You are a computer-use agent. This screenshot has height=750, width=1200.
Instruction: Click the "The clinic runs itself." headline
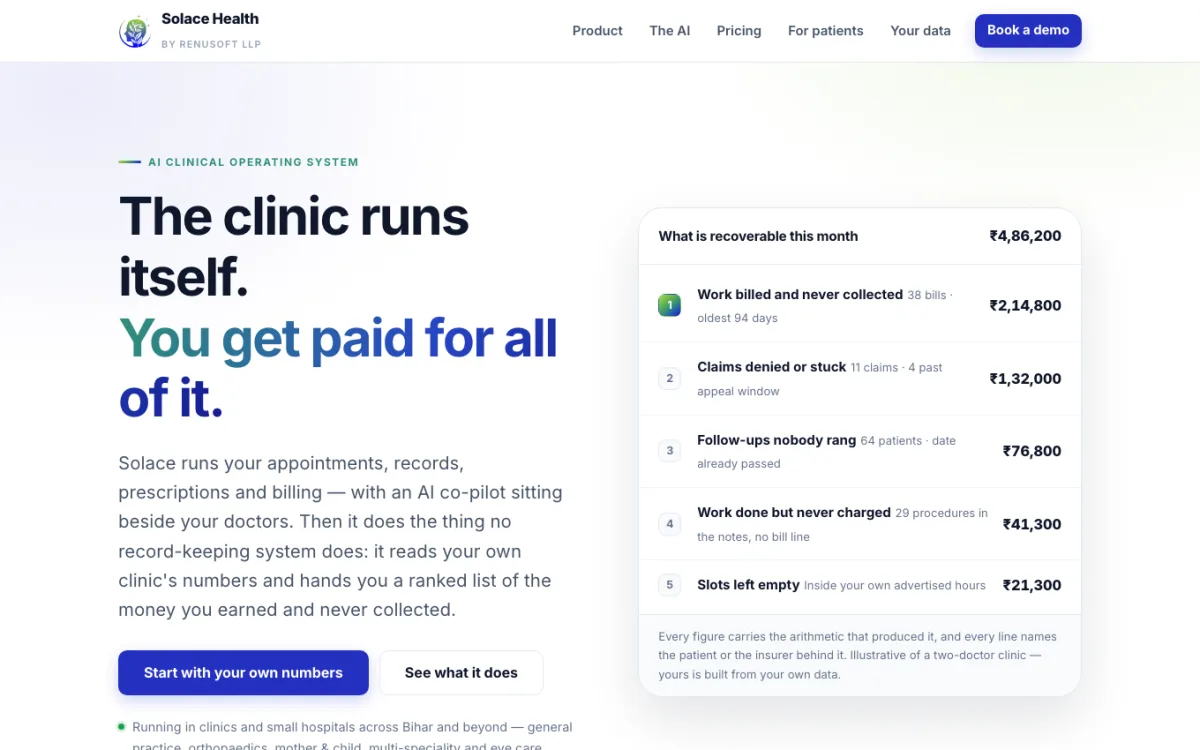point(294,246)
